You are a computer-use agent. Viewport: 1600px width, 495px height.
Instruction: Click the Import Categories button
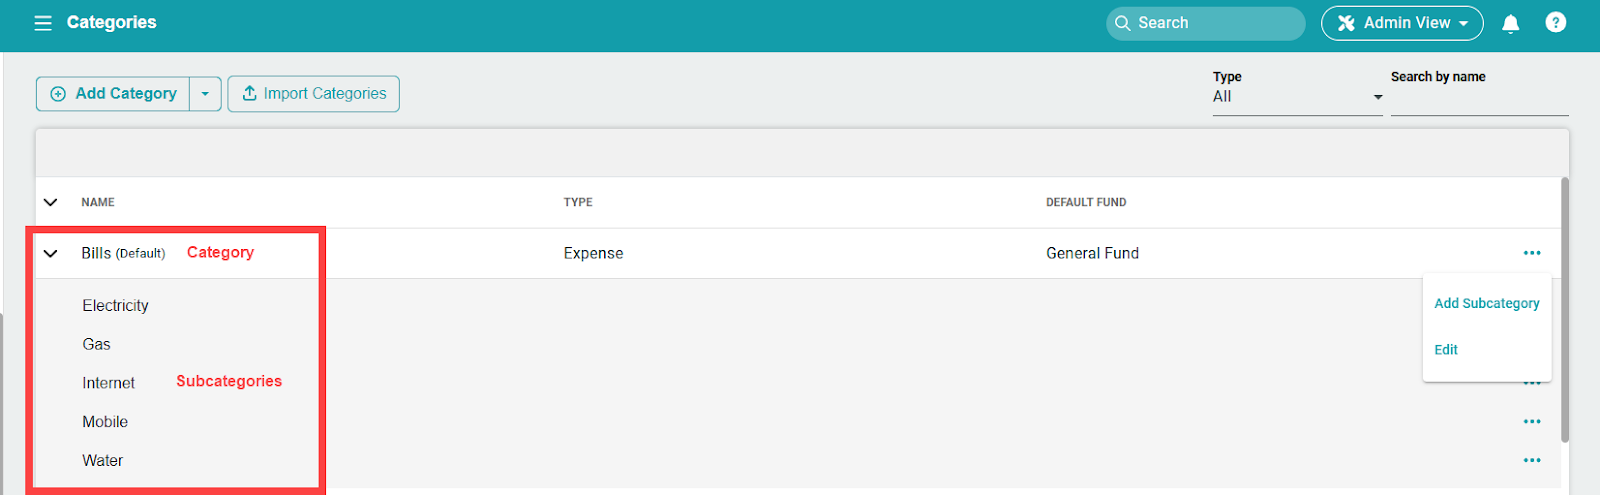click(313, 94)
